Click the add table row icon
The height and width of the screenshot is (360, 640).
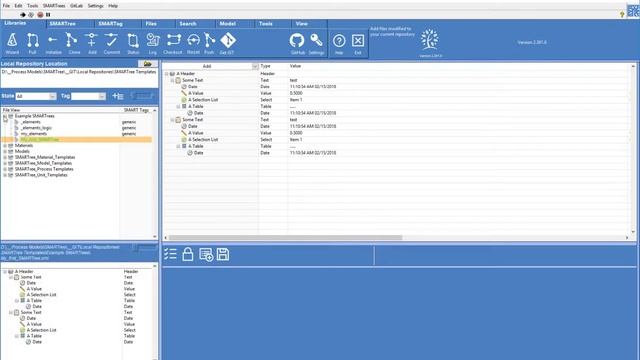click(x=206, y=255)
